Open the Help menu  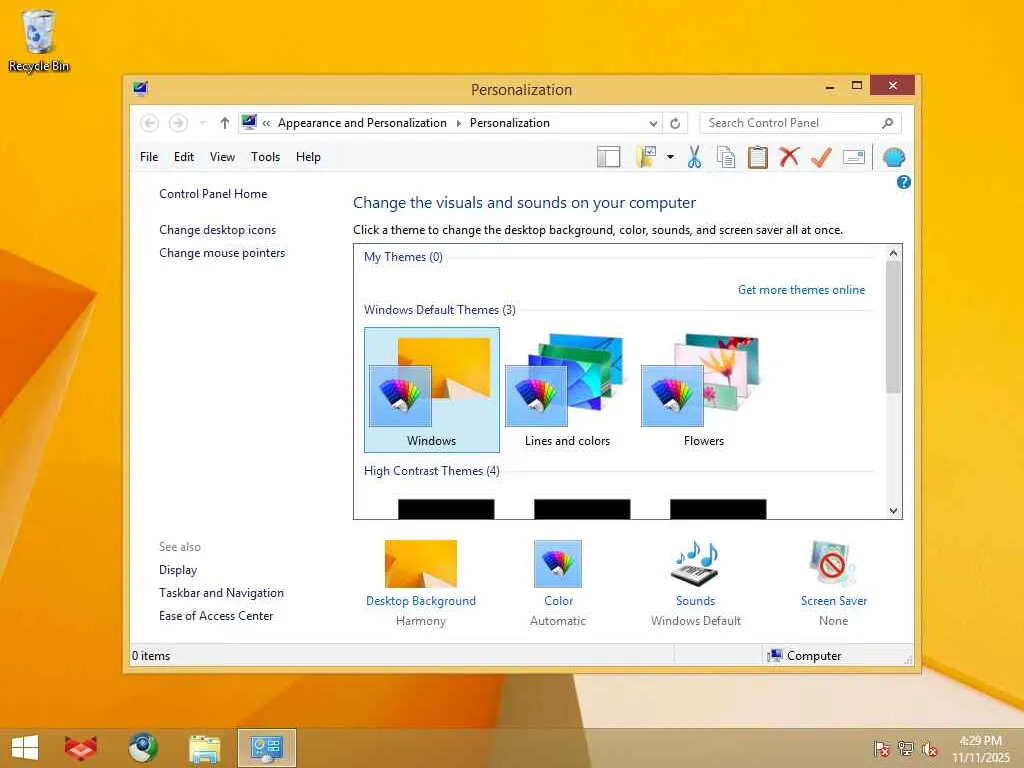click(308, 157)
